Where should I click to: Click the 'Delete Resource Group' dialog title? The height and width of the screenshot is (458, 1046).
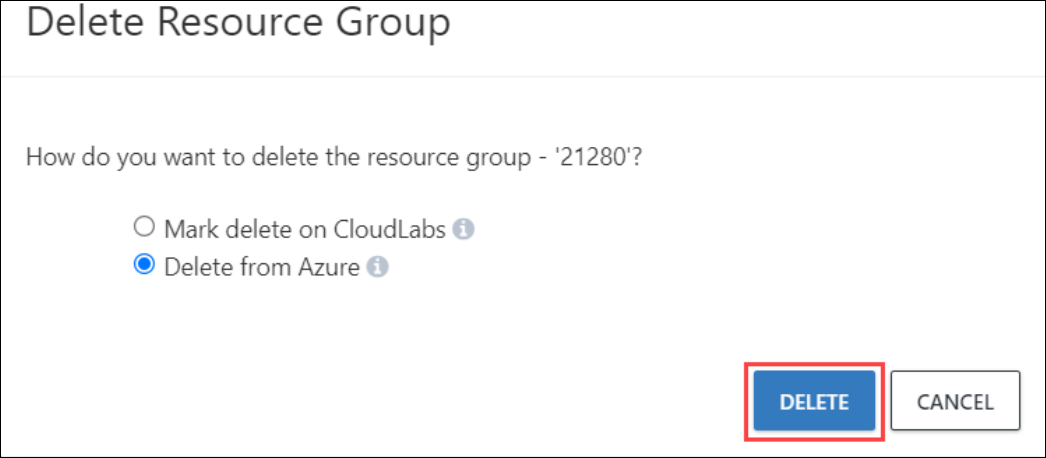click(x=238, y=24)
